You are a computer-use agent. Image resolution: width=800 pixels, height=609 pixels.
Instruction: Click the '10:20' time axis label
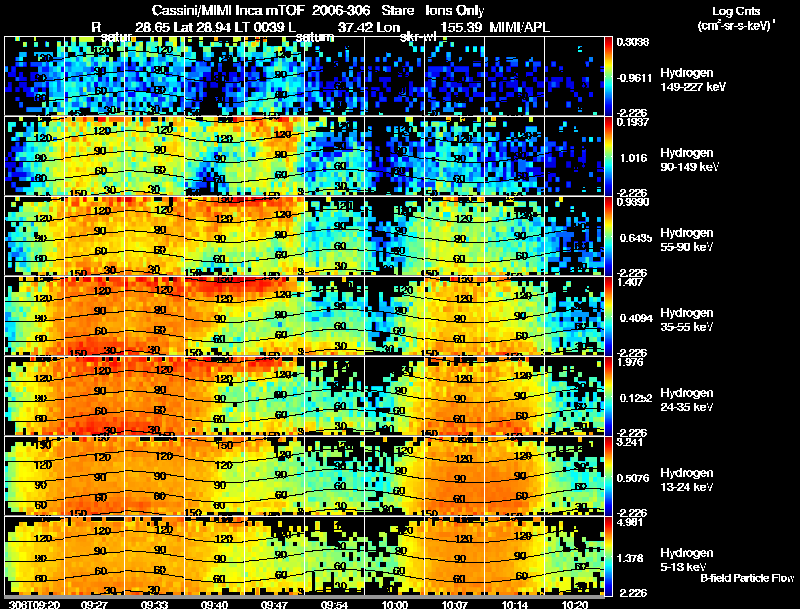(x=574, y=604)
